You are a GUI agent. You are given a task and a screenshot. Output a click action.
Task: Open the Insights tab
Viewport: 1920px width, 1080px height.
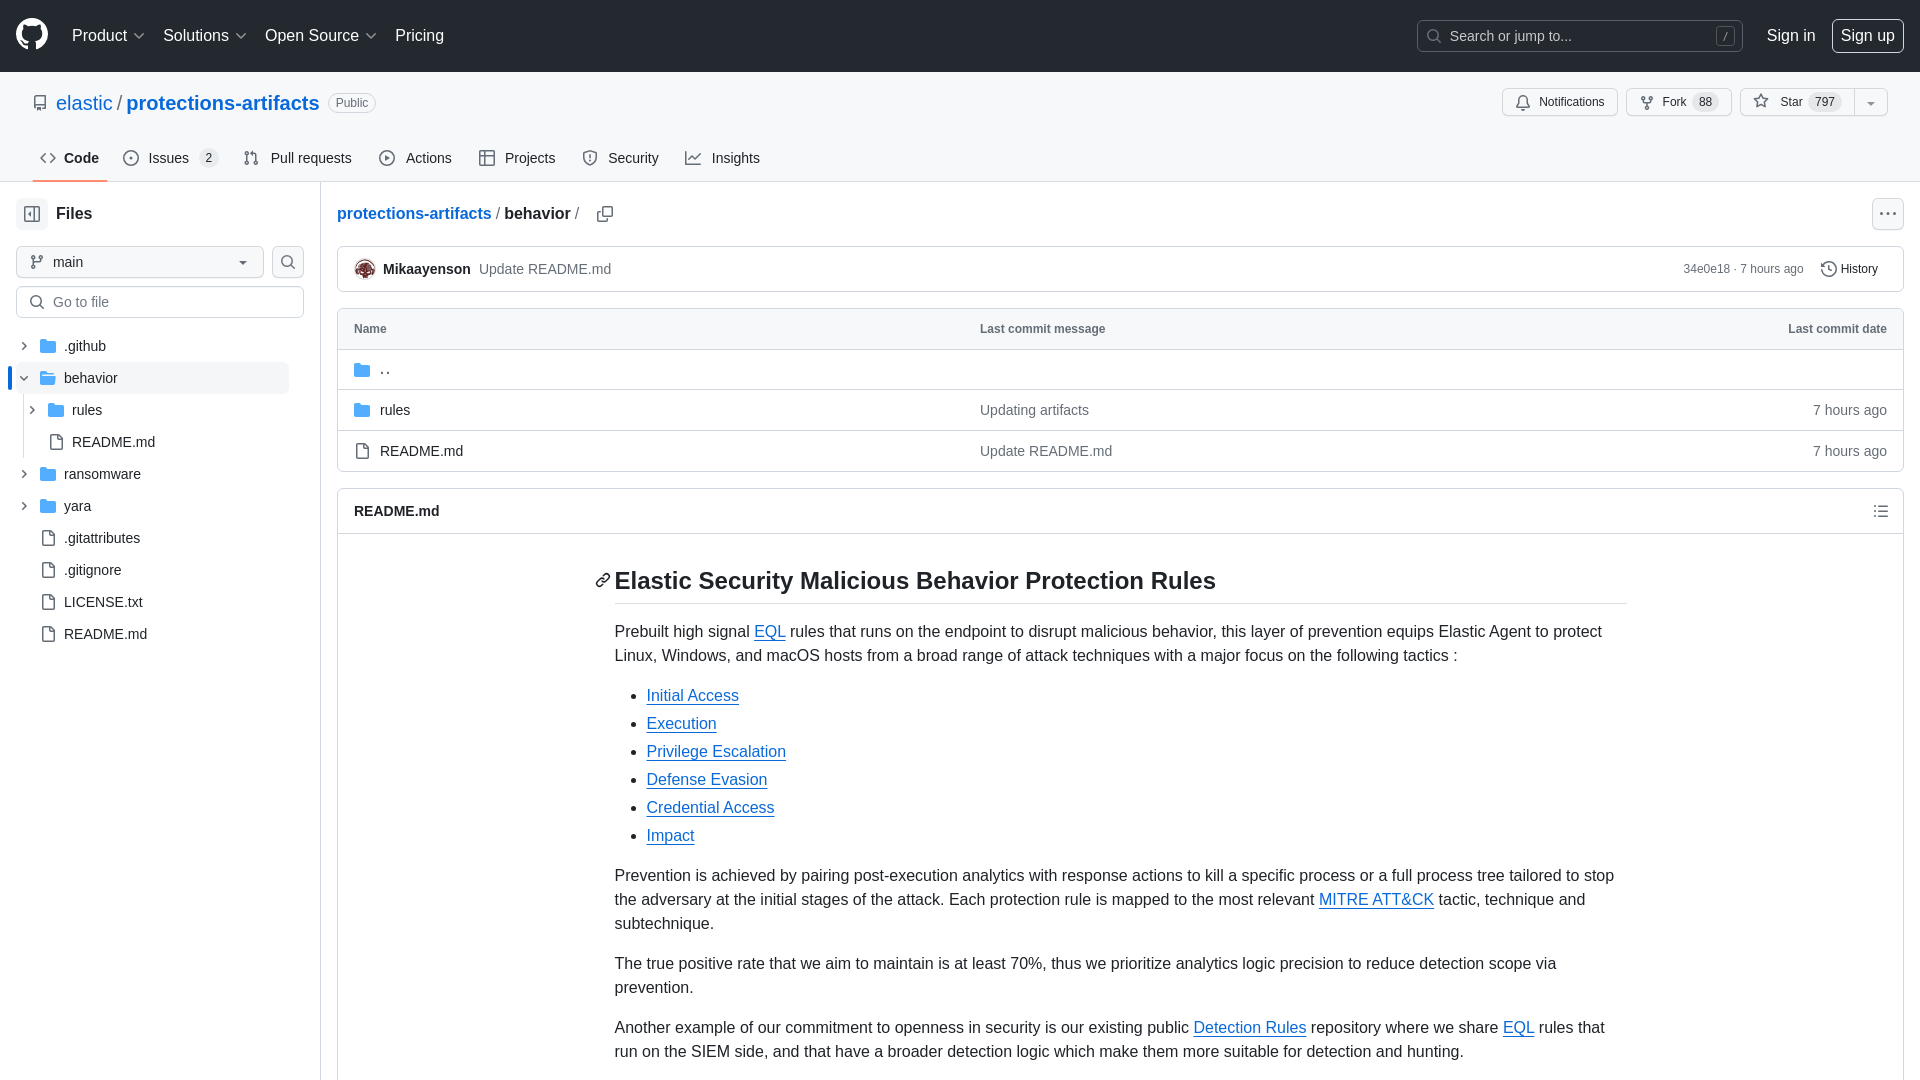point(722,158)
